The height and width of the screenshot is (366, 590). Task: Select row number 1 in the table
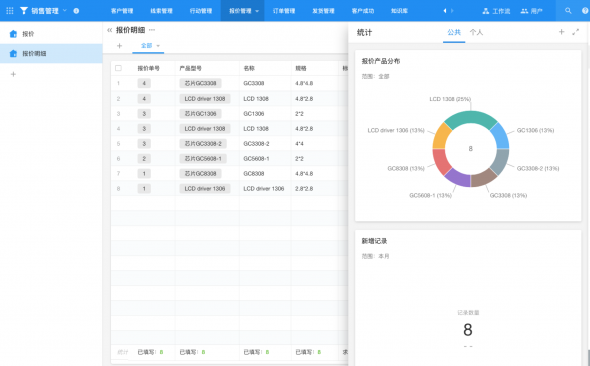coord(118,83)
